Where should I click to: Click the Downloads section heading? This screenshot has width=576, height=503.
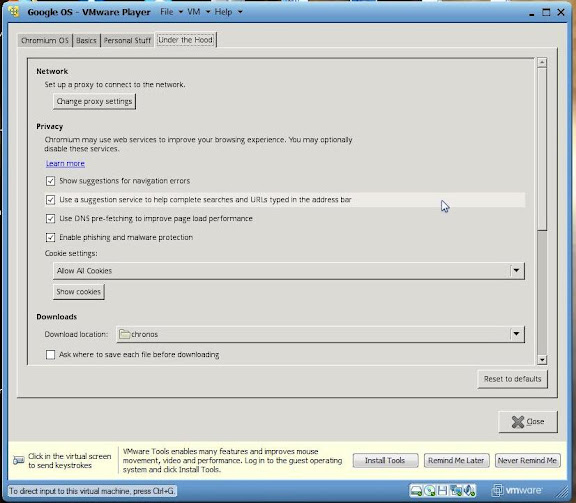57,317
